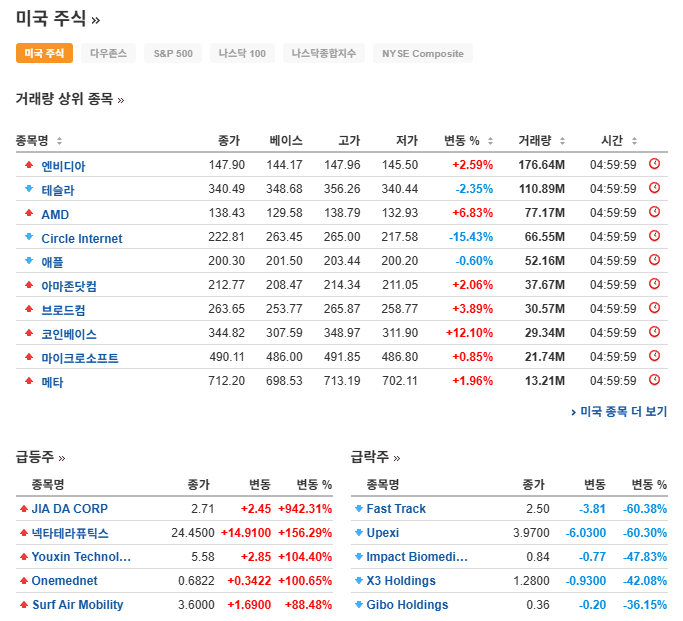Open the Circle Internet stock link

(82, 238)
